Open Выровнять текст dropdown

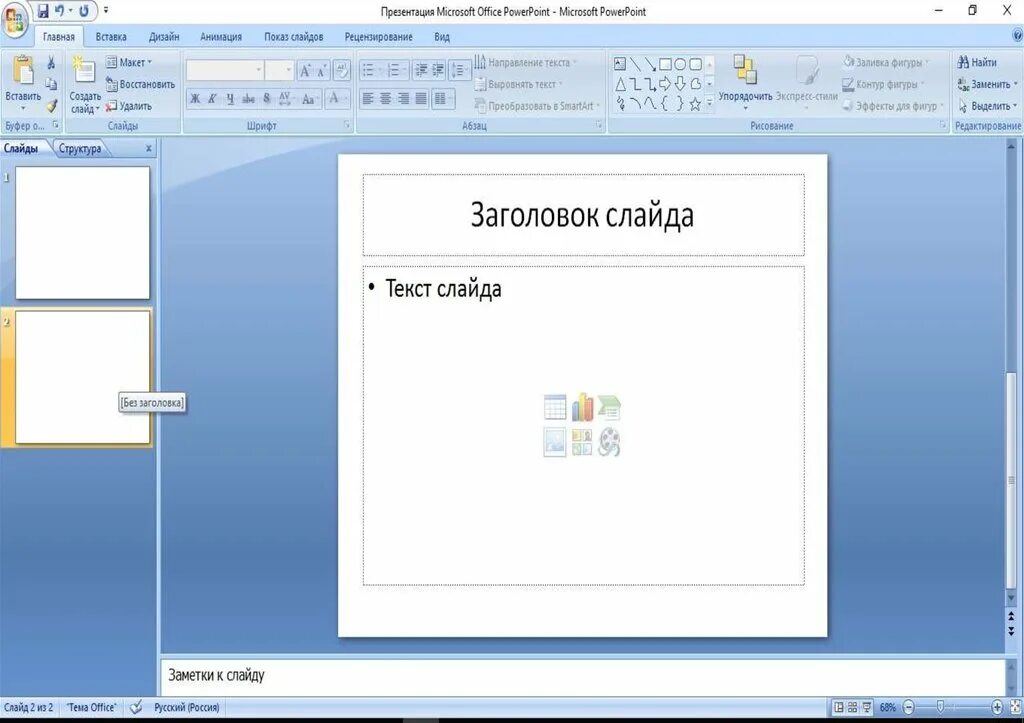[x=519, y=84]
